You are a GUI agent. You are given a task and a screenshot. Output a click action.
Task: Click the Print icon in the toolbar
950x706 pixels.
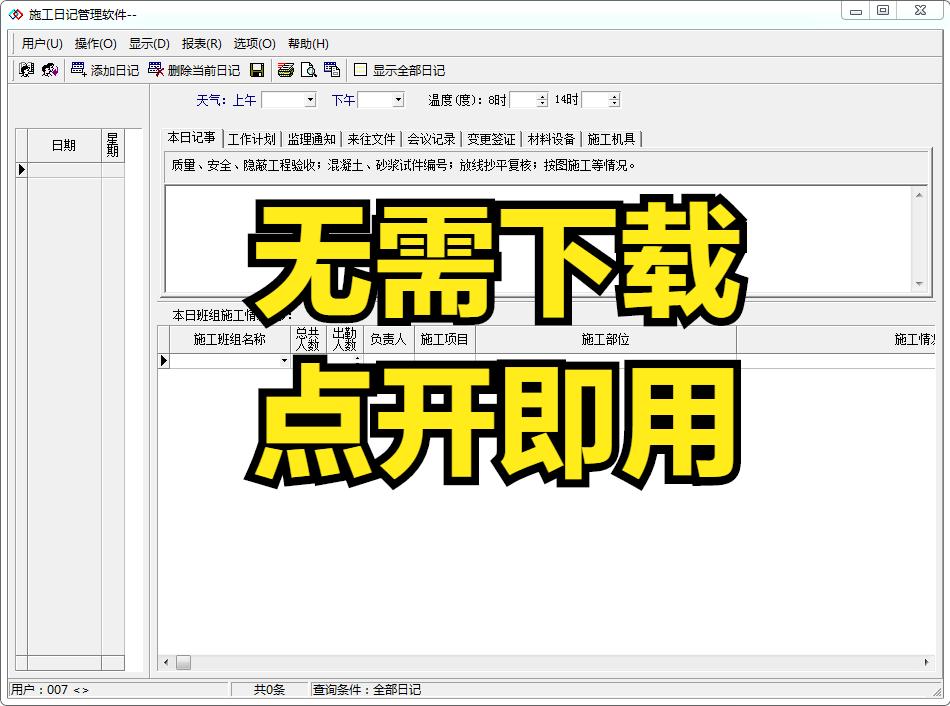[x=285, y=70]
